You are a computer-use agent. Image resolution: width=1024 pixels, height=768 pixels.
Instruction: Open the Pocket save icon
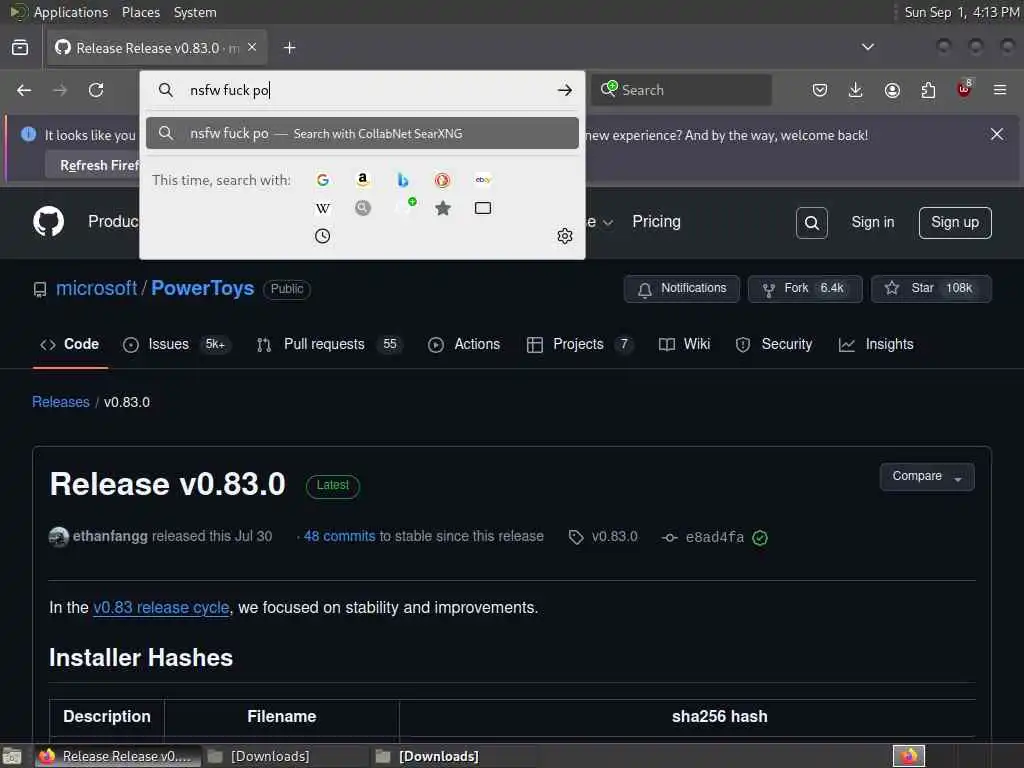[x=820, y=90]
